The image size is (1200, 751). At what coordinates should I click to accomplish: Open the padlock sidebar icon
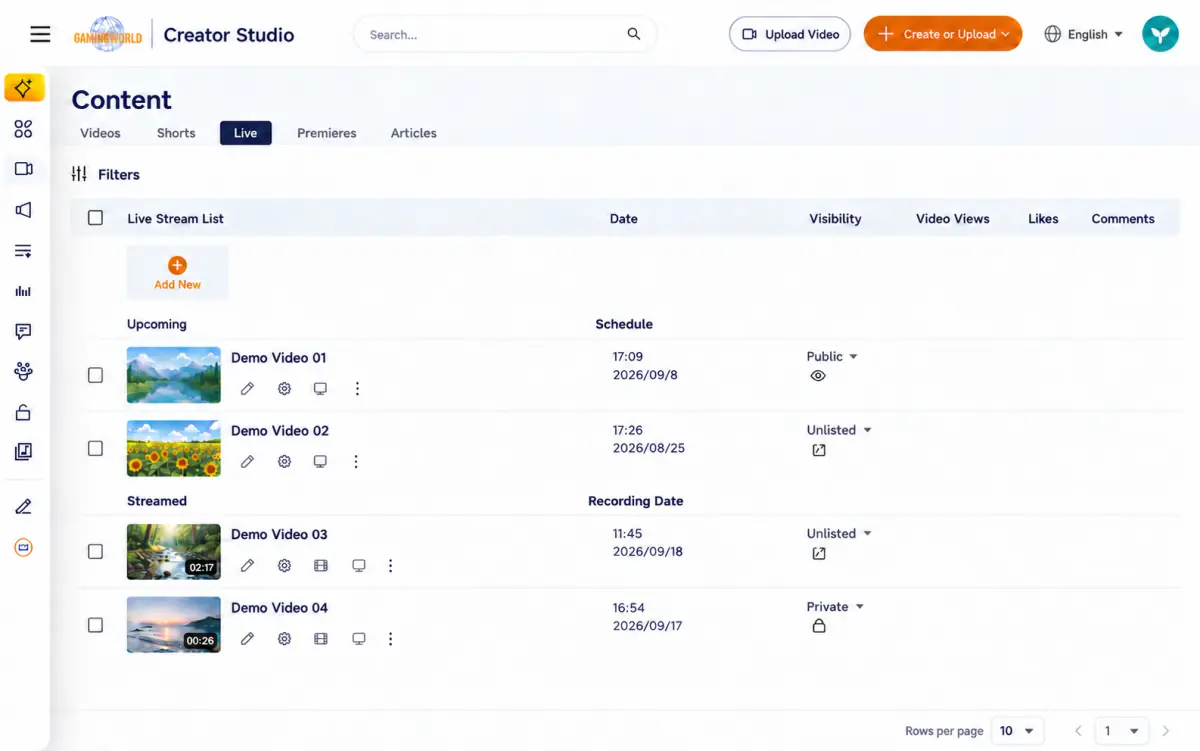coord(24,412)
